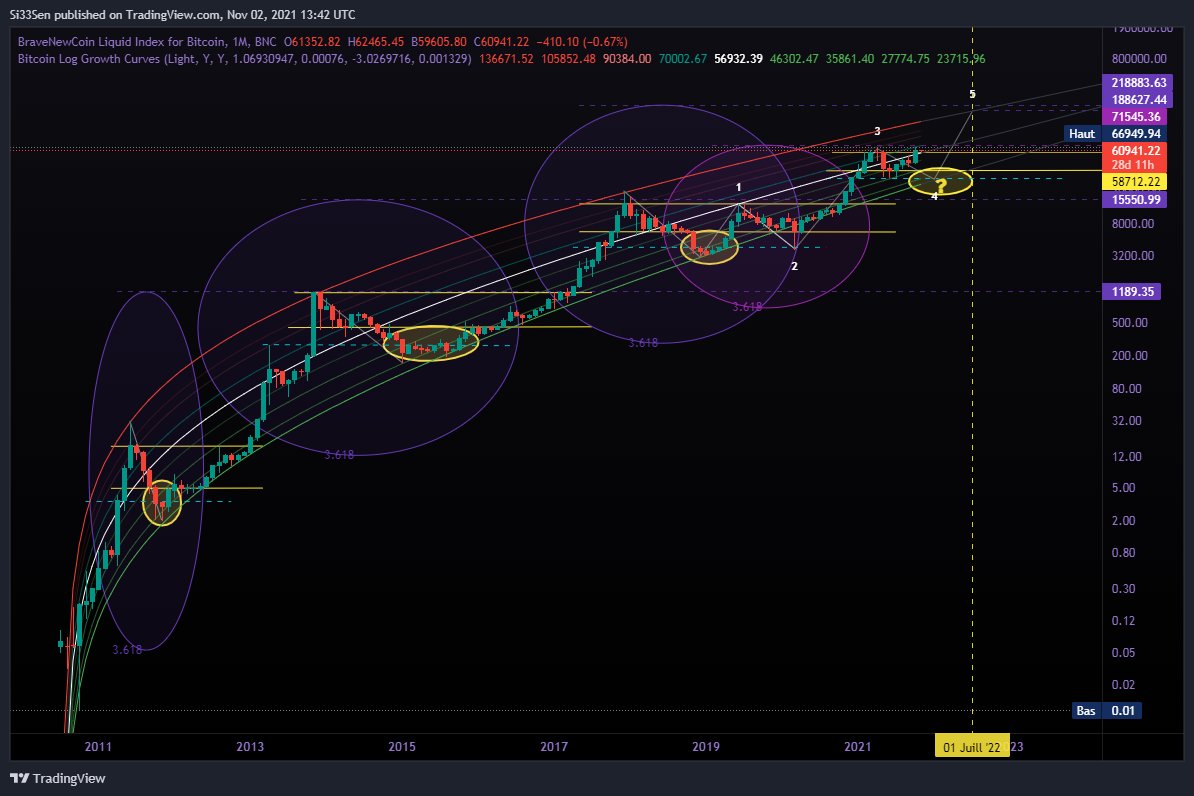Screen dimensions: 1194x796
Task: Click the 1189.35 price label
Action: click(x=1132, y=292)
